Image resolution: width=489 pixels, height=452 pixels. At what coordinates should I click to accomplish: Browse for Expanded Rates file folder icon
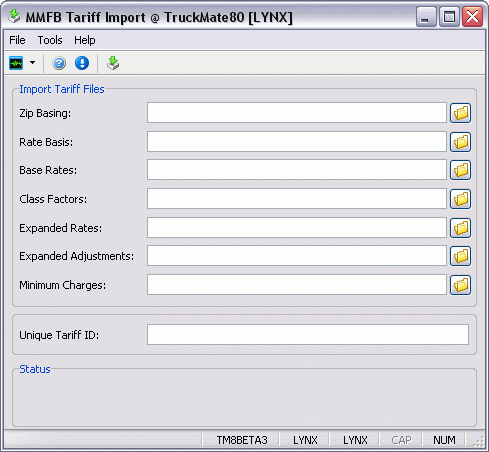460,228
